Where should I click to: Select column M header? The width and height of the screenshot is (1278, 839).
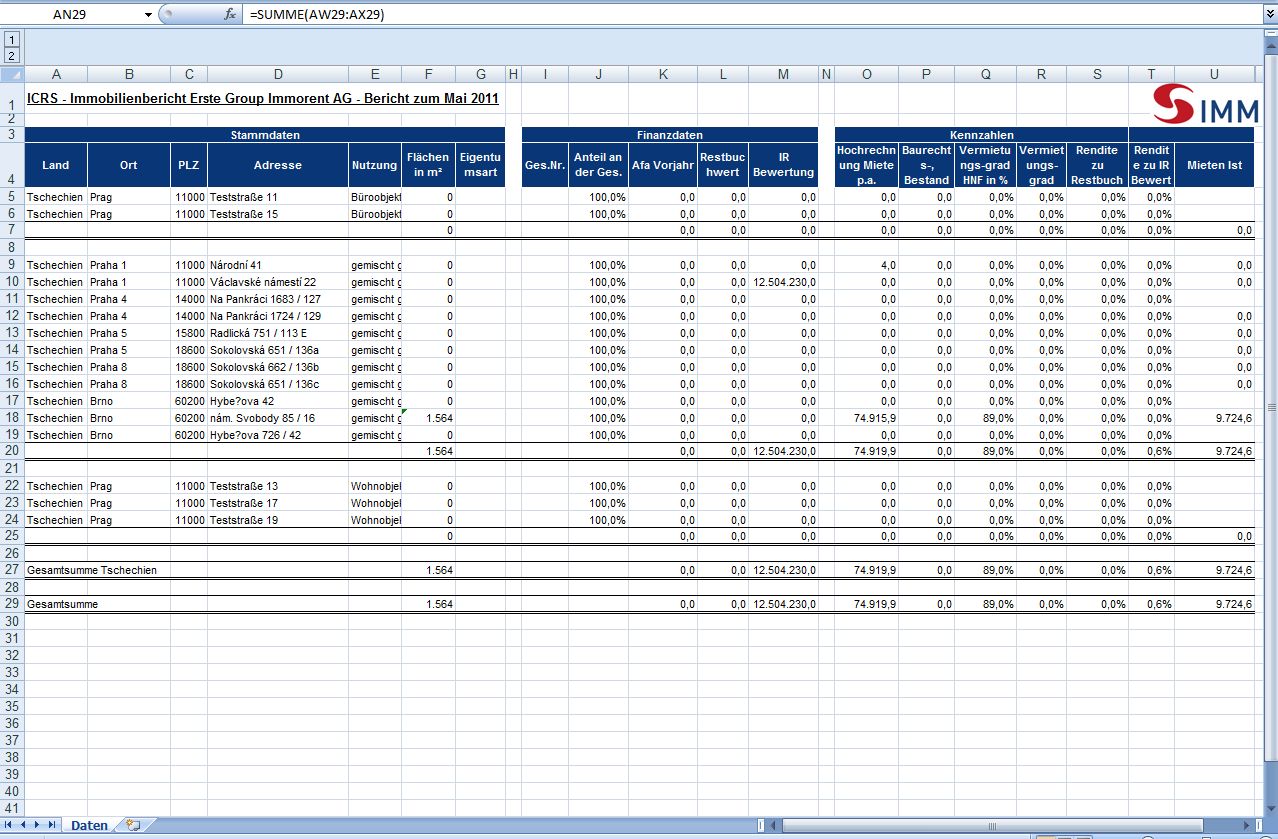click(x=783, y=74)
